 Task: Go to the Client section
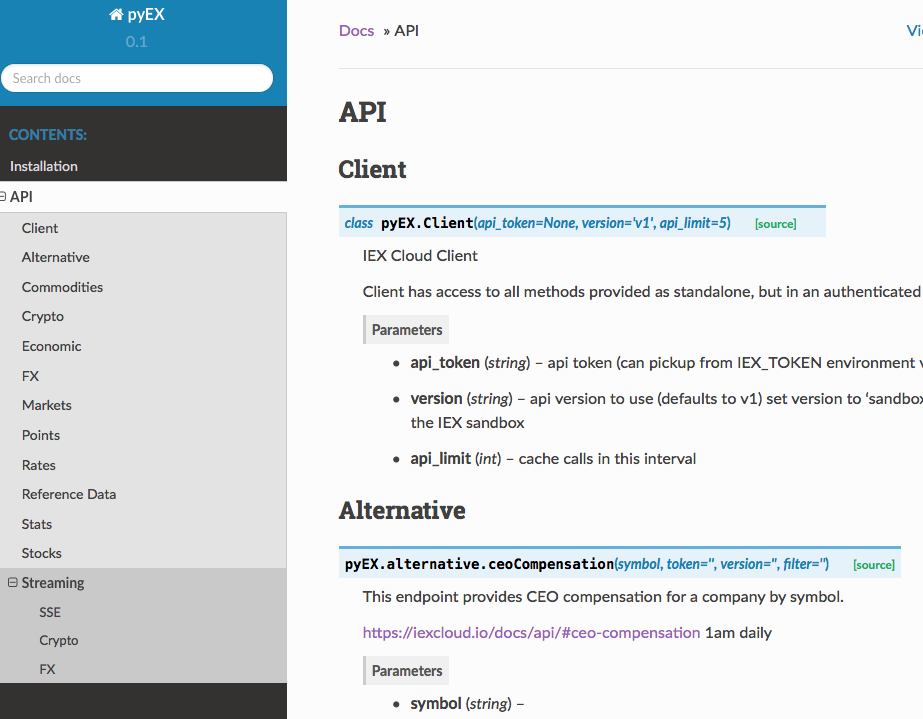point(40,228)
